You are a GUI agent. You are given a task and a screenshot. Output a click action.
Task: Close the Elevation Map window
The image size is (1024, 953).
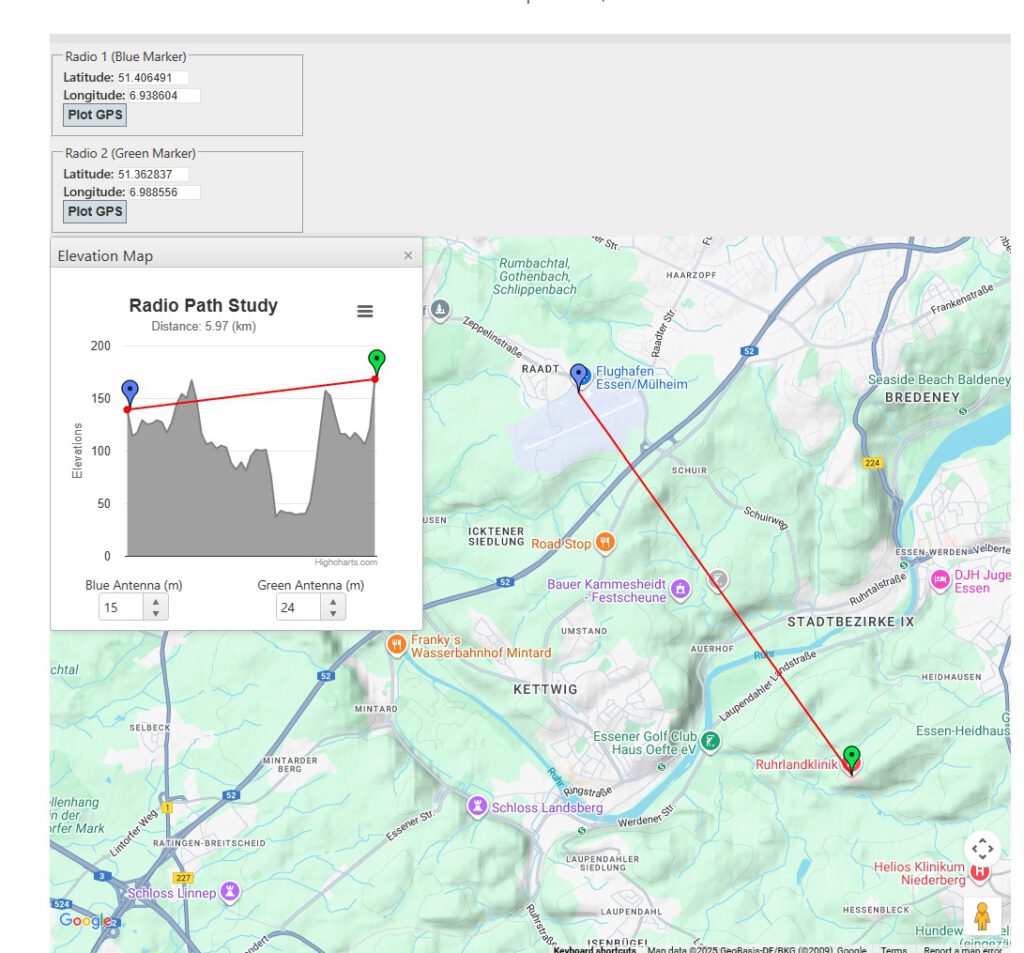click(408, 256)
